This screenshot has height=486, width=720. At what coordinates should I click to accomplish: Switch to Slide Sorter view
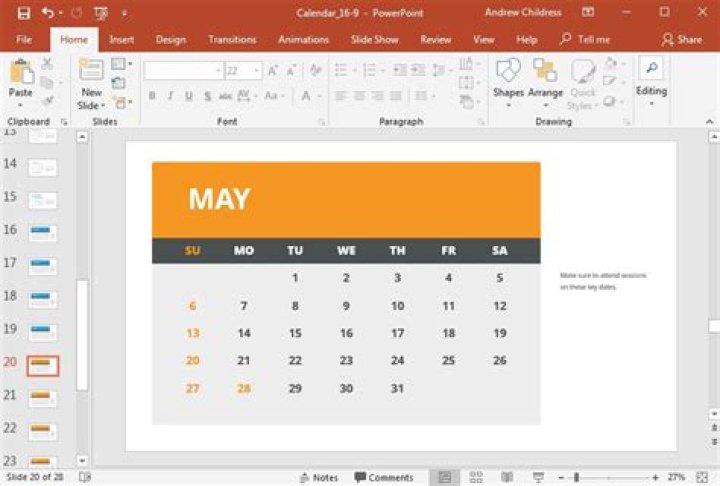point(476,478)
